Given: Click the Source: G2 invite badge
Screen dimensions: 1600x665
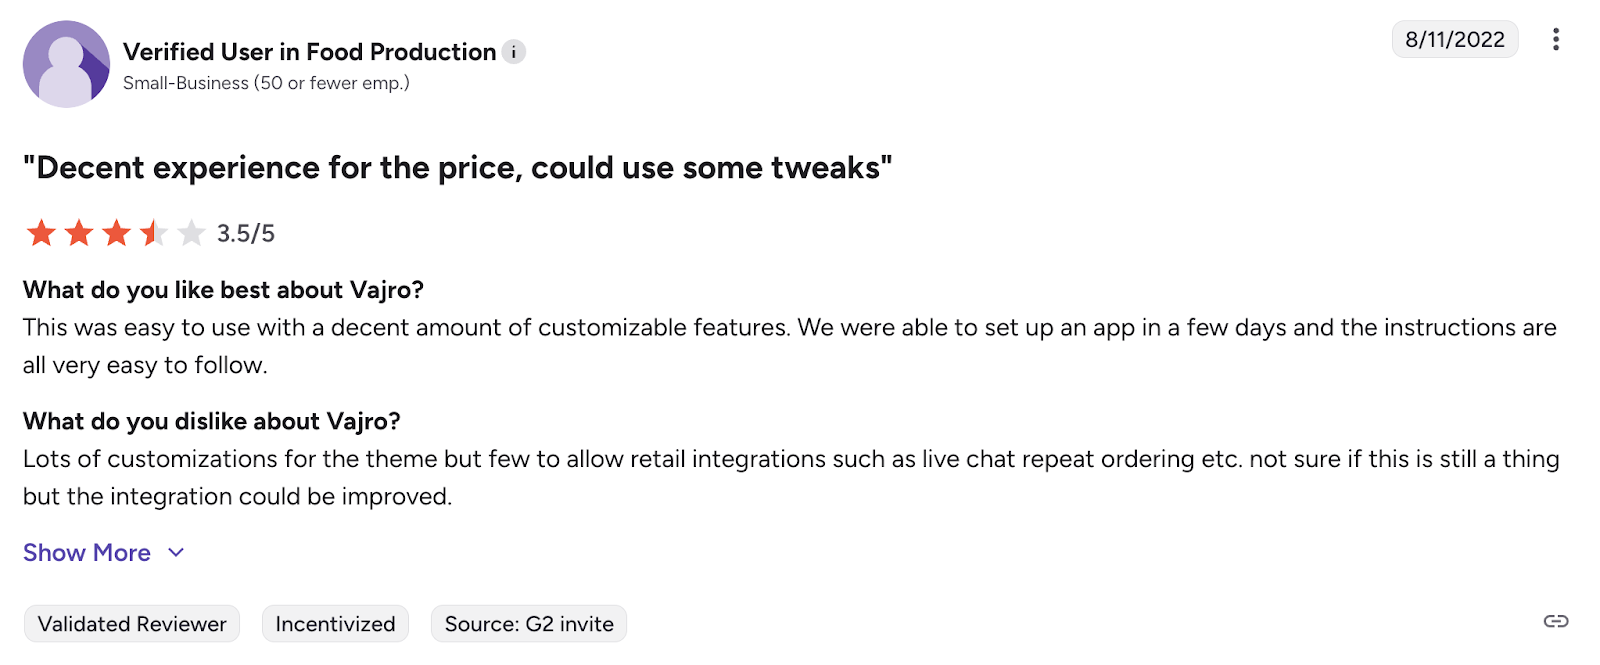Looking at the screenshot, I should pos(528,623).
